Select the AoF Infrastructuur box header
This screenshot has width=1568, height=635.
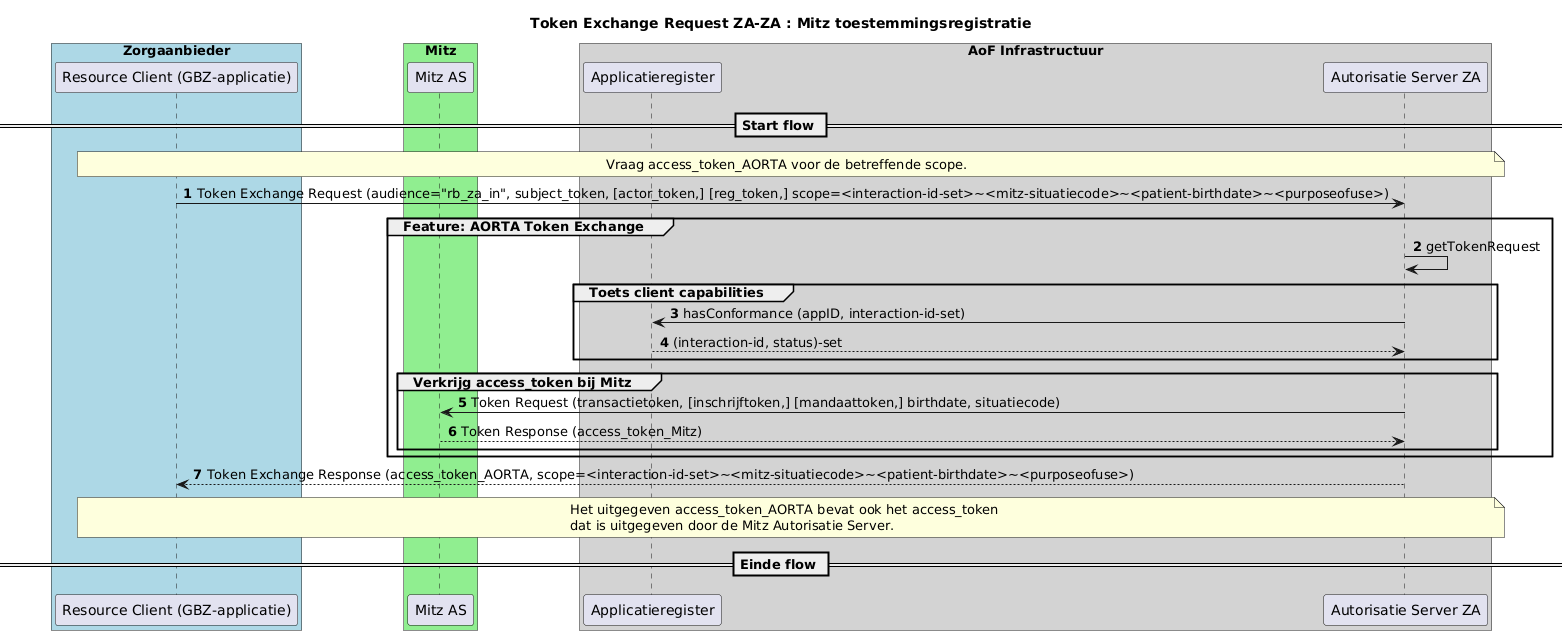1035,50
